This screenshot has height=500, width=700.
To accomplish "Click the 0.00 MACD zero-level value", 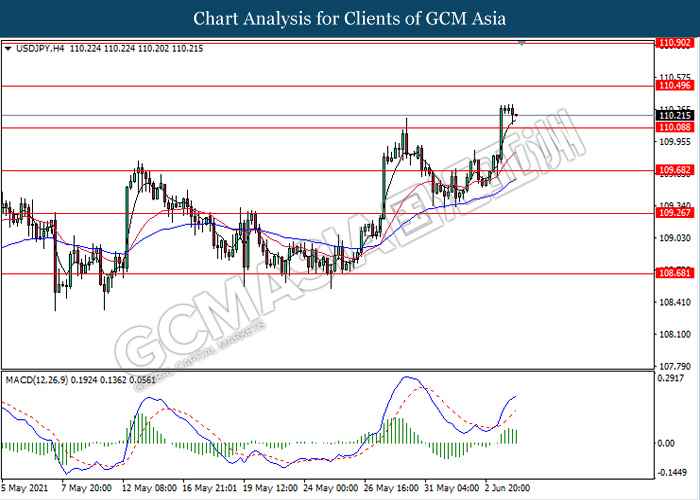I will [667, 443].
